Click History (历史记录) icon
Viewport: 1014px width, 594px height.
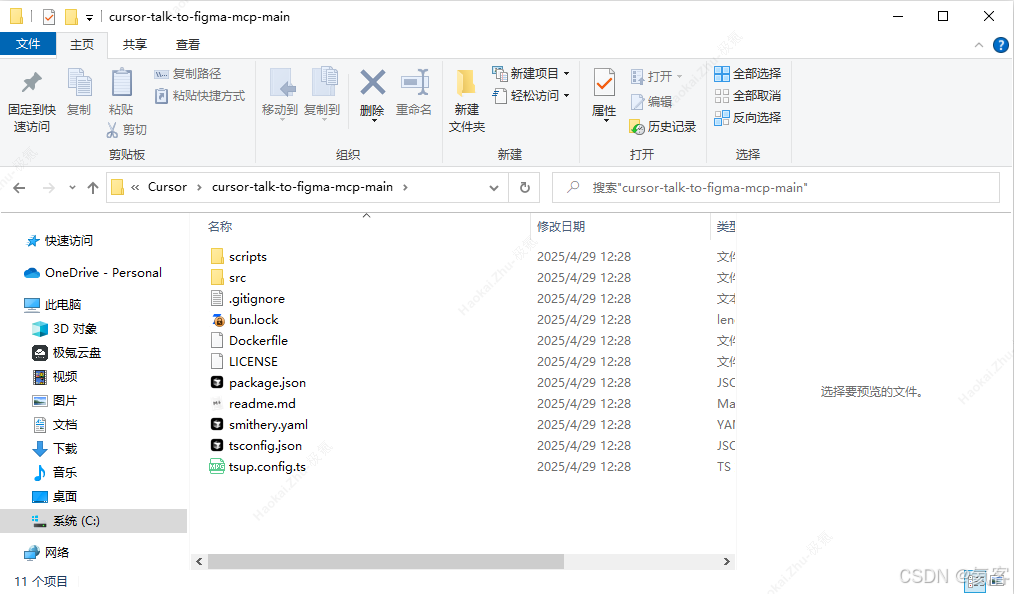pos(637,127)
